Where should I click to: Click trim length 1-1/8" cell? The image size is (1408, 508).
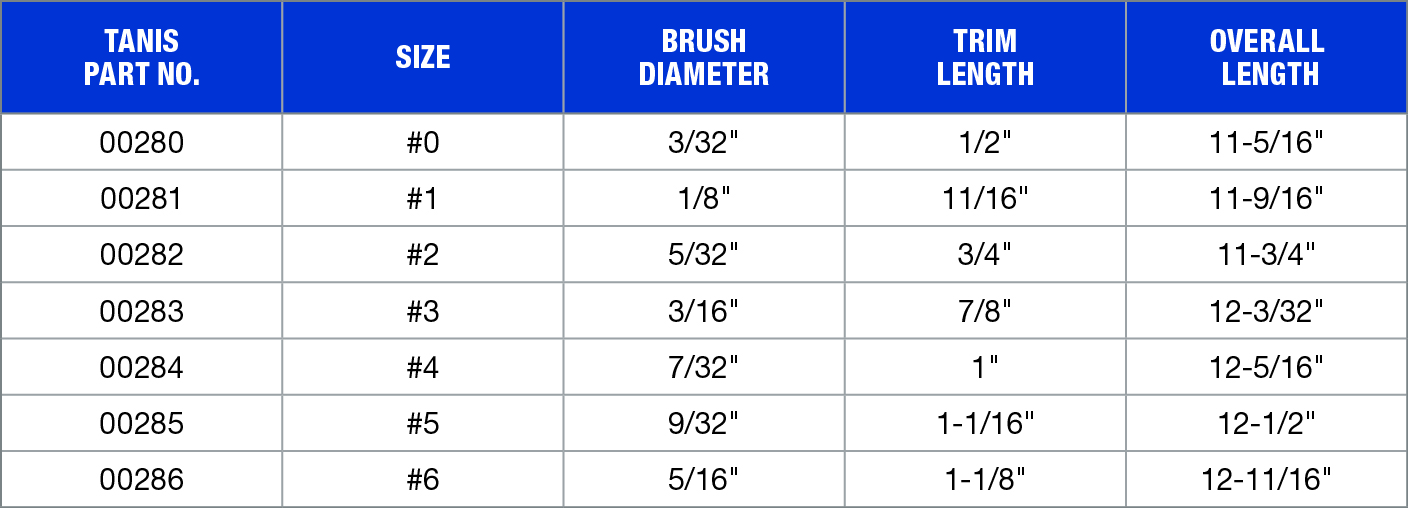coord(985,479)
